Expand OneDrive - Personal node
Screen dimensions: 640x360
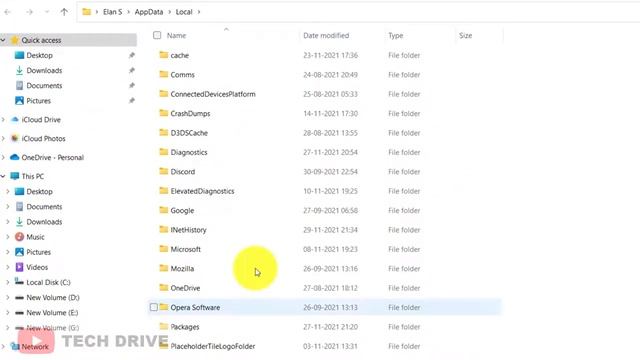3,157
